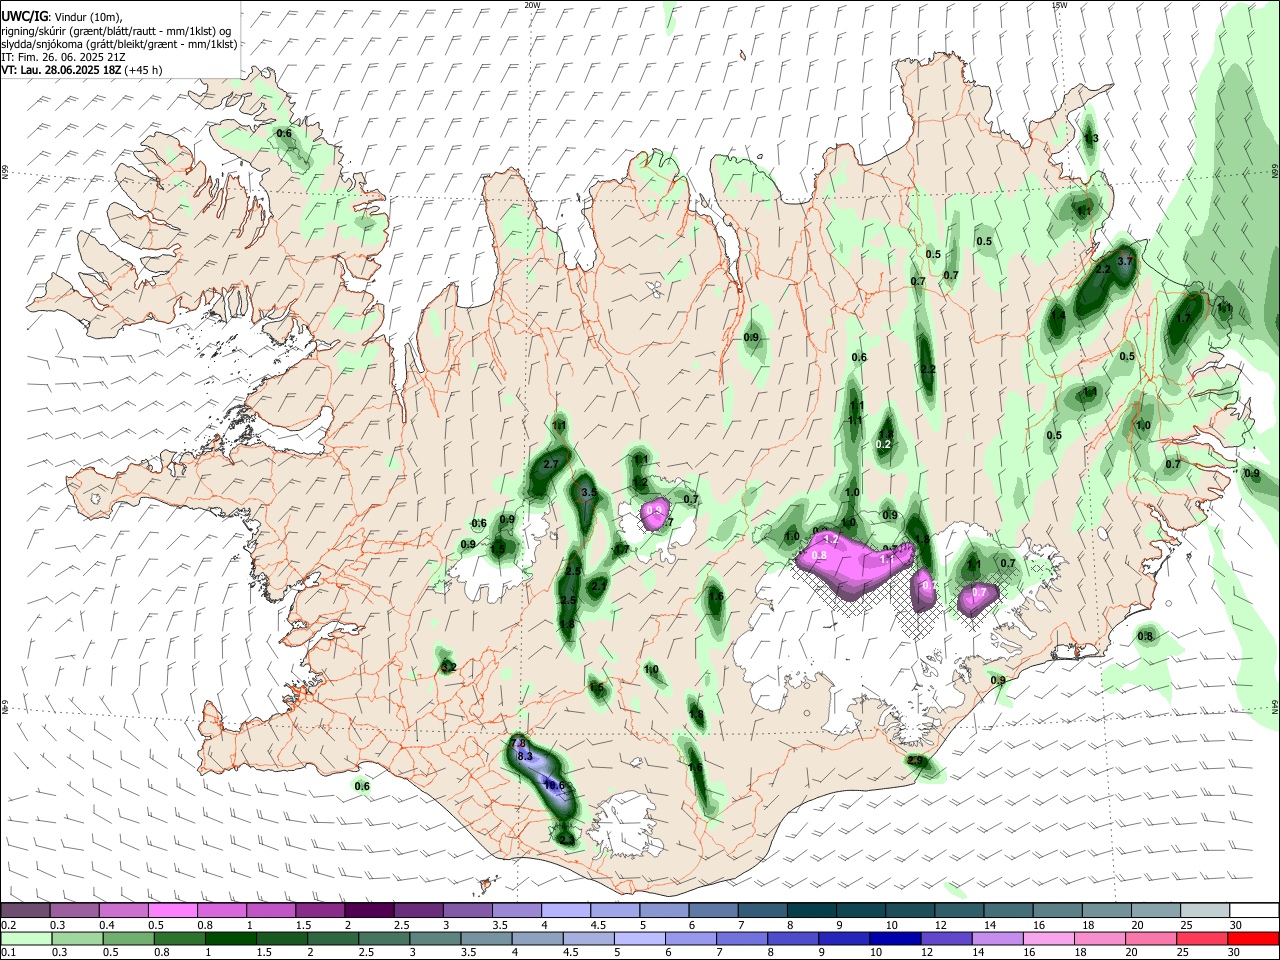Click the 20W longitude label
The image size is (1280, 960).
click(532, 5)
